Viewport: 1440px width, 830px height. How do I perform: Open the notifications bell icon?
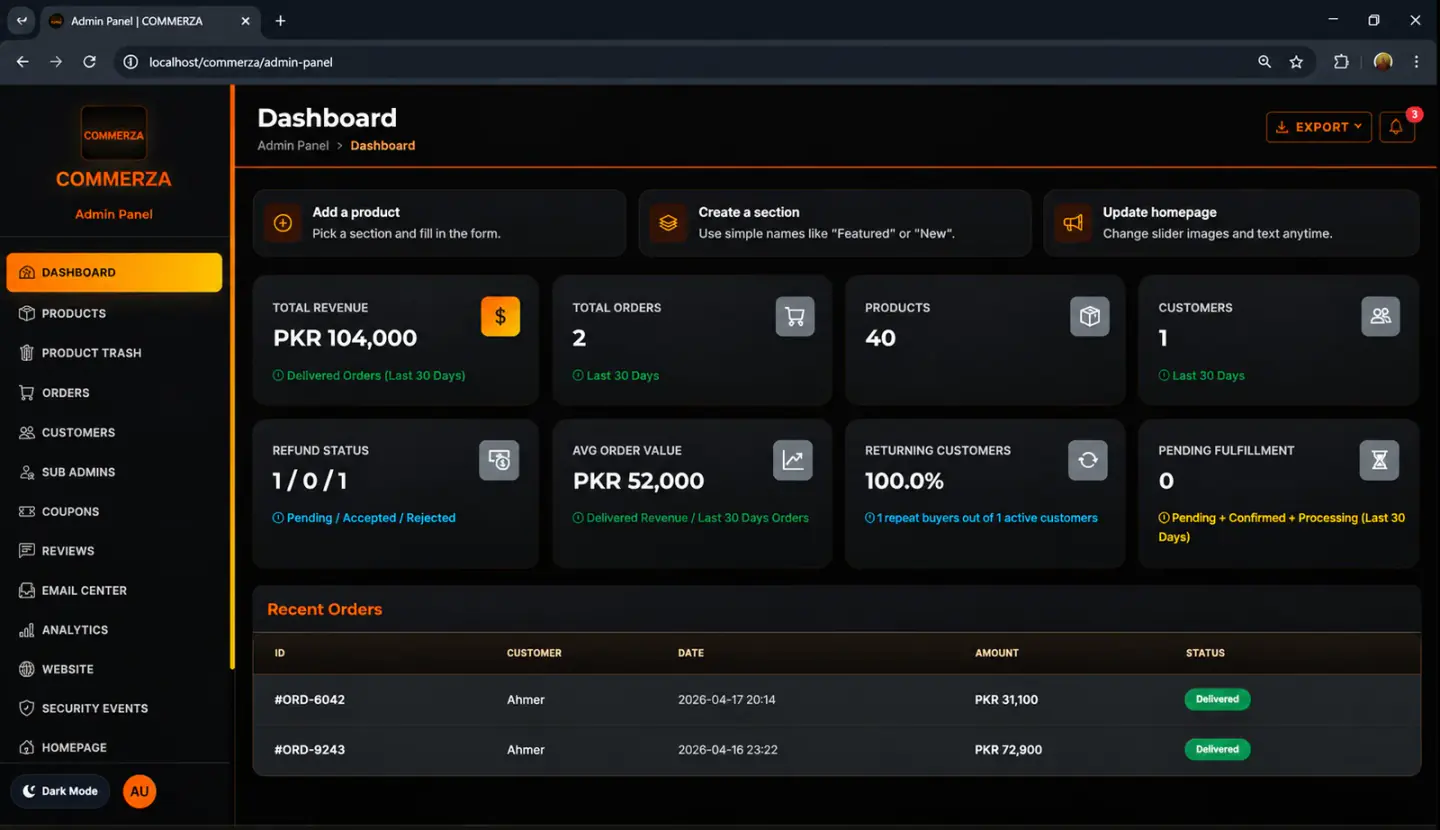1396,127
